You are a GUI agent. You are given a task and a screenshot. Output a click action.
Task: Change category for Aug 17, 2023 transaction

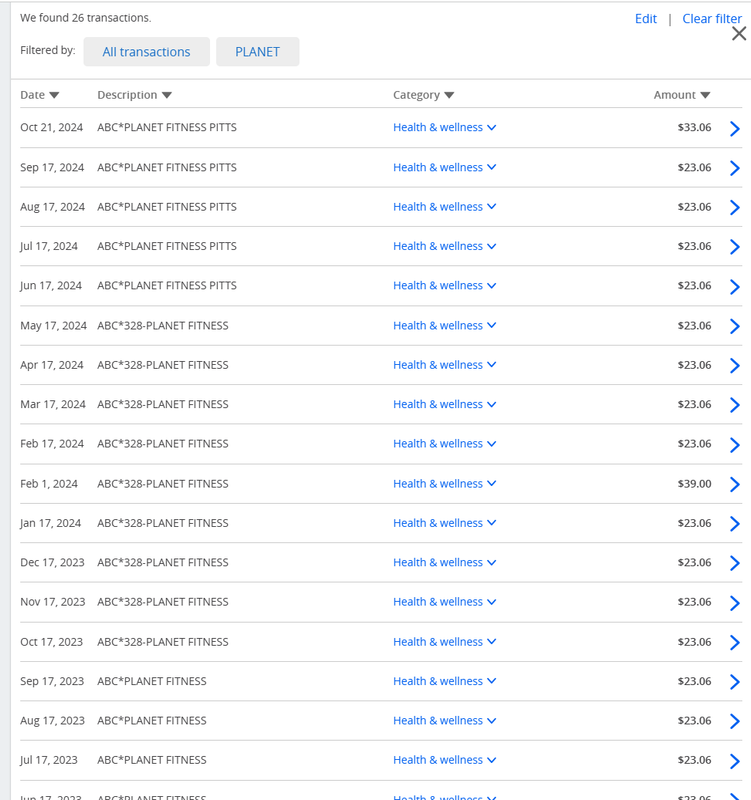(x=444, y=720)
